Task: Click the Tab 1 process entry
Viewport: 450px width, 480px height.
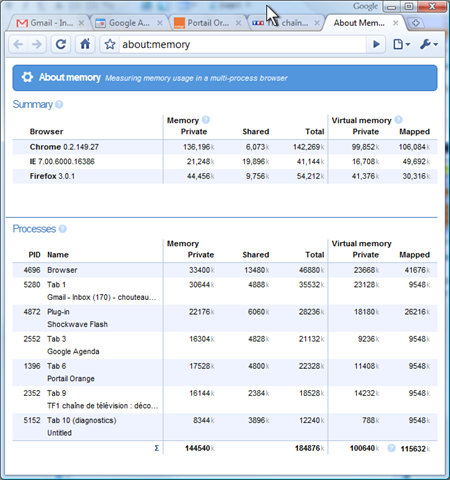Action: click(x=56, y=285)
